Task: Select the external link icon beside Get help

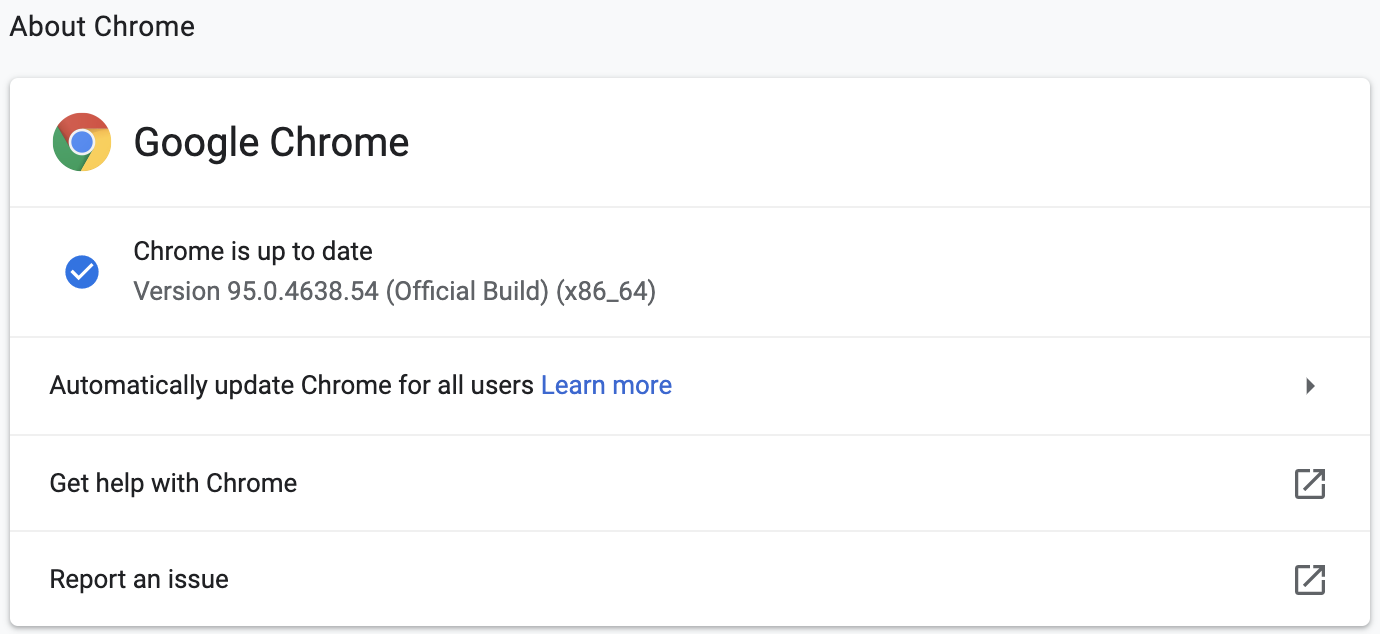Action: (x=1310, y=483)
